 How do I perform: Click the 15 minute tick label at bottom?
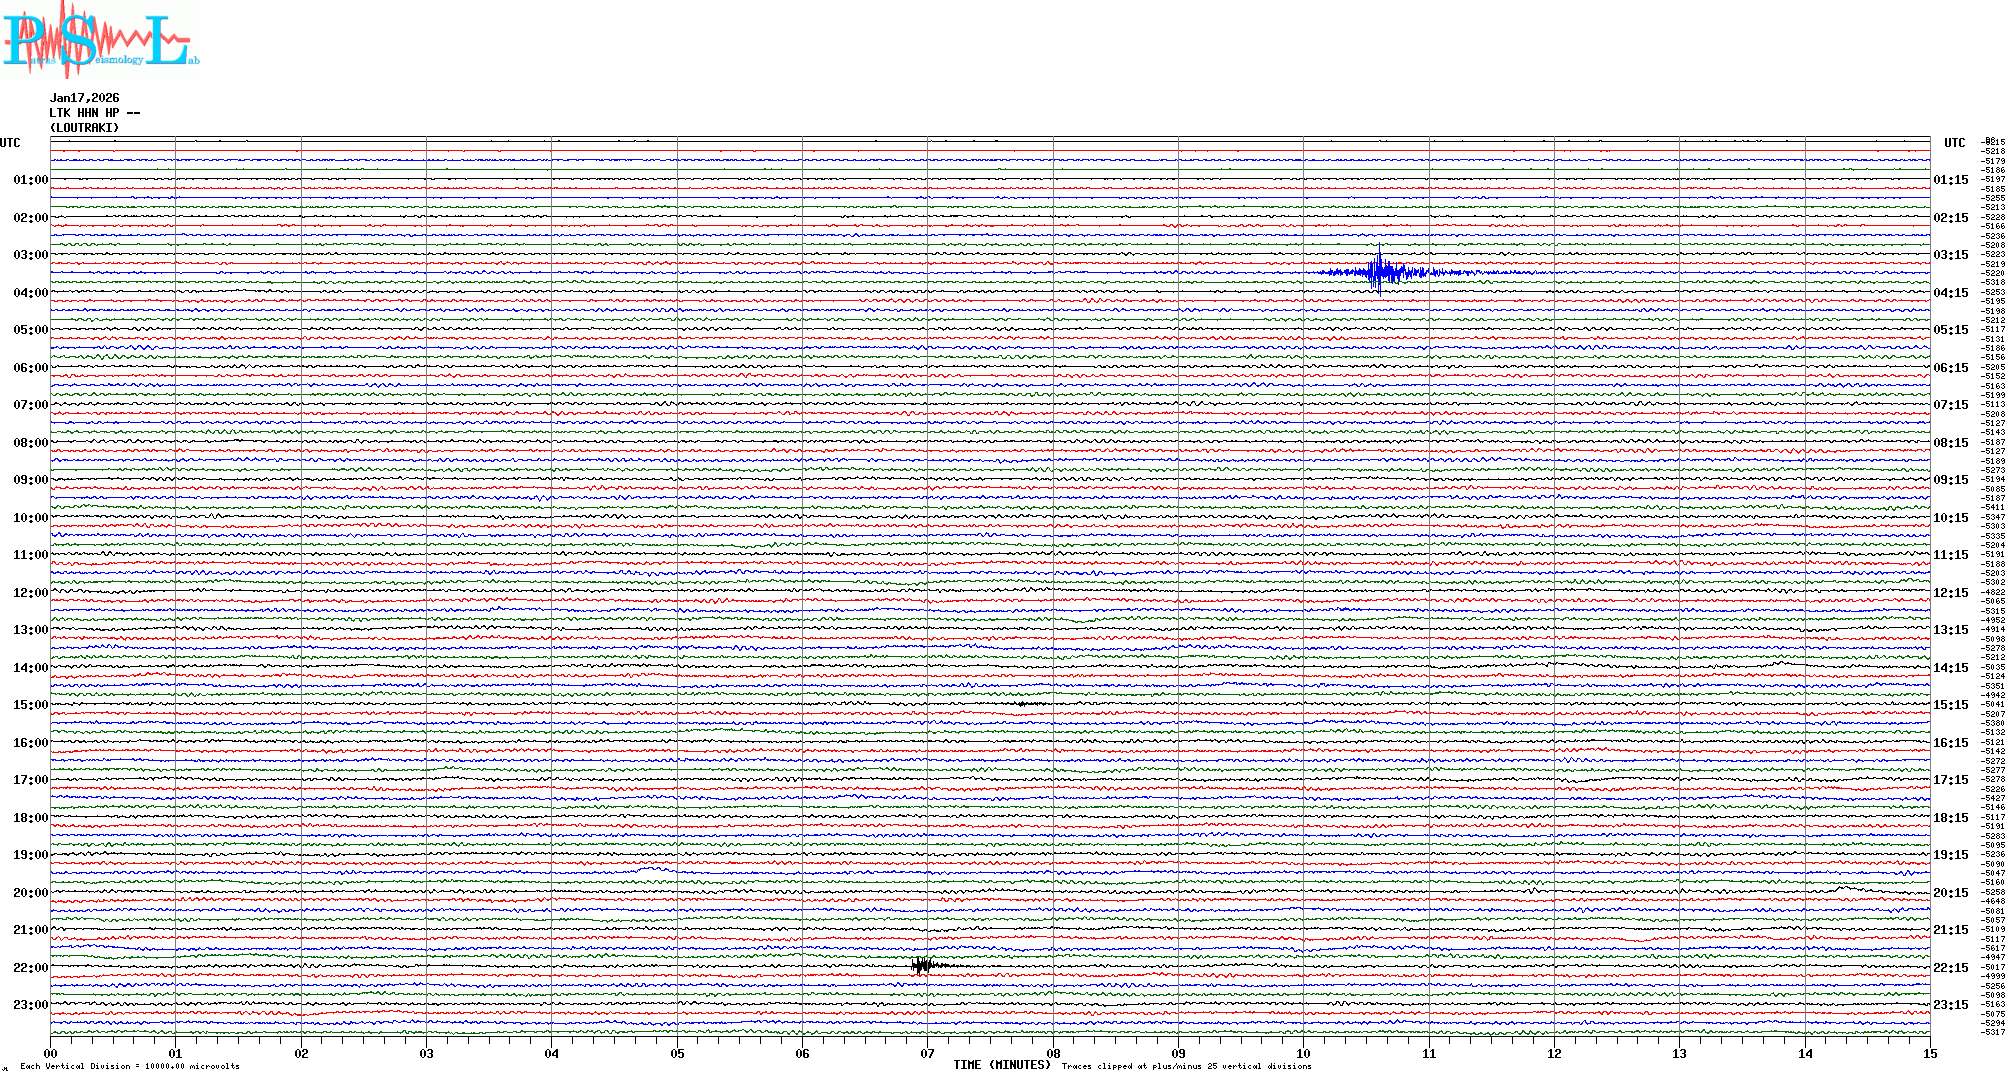[1929, 1054]
